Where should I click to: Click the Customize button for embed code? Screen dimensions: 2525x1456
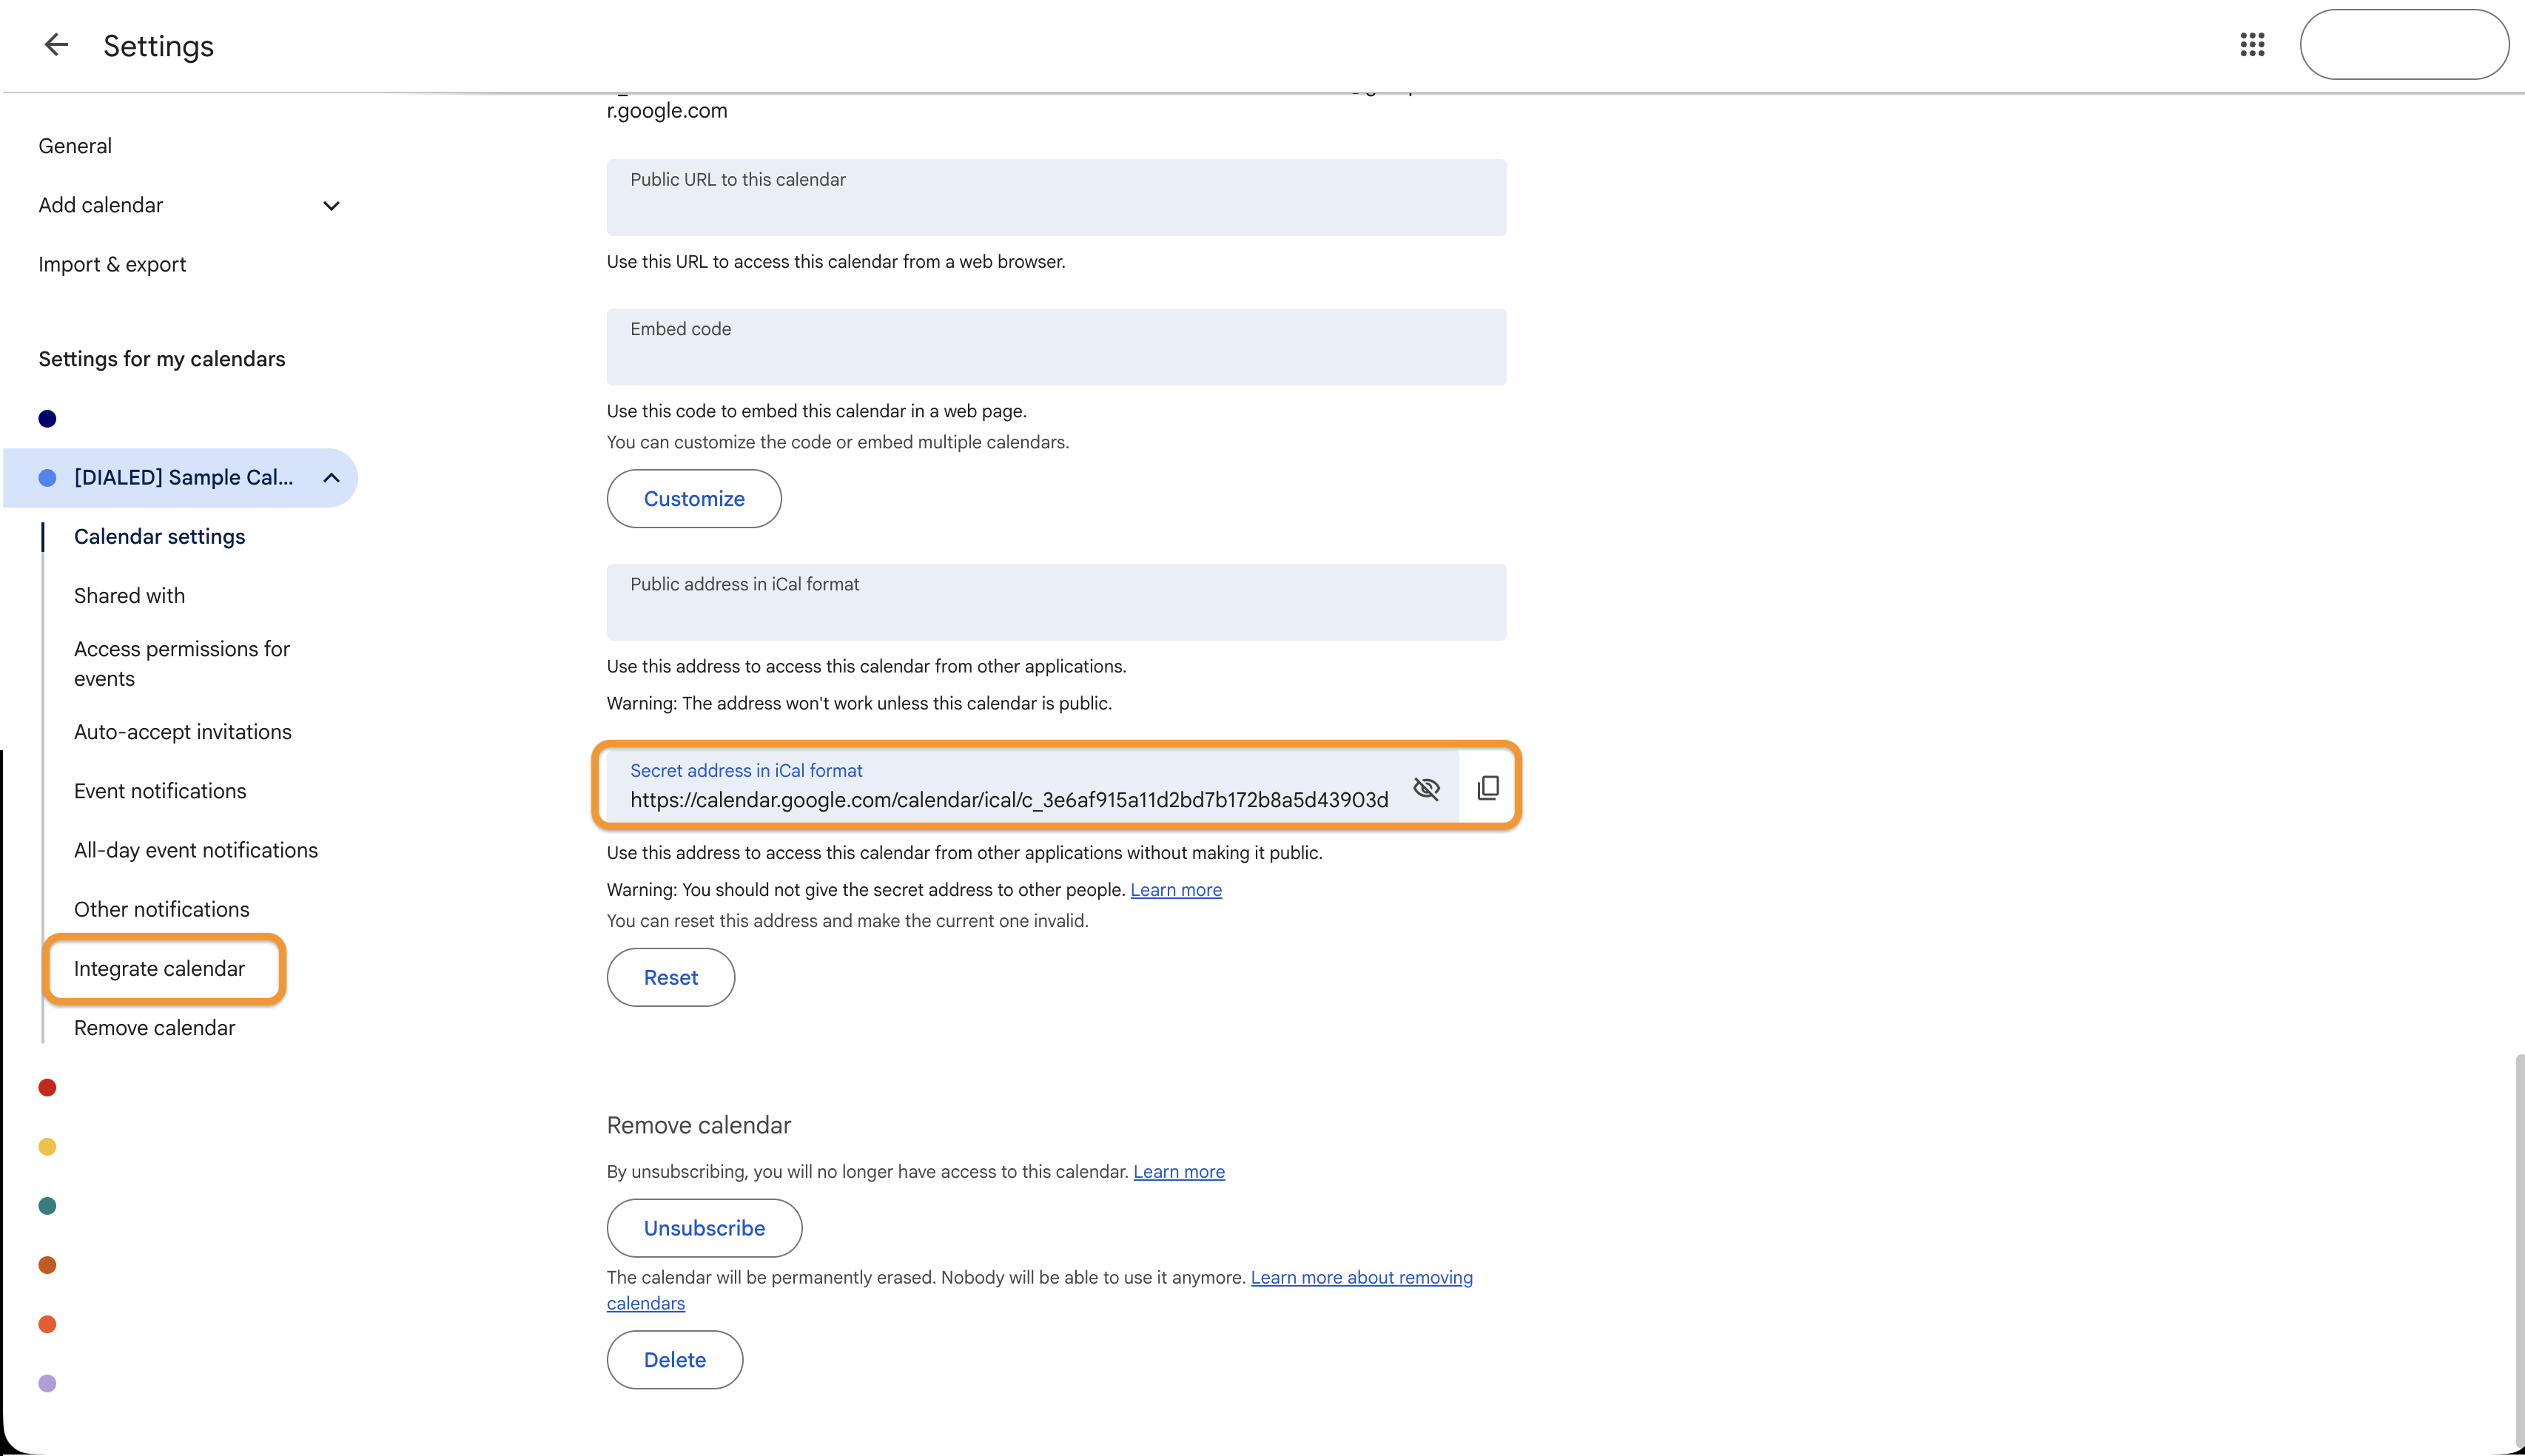click(693, 498)
